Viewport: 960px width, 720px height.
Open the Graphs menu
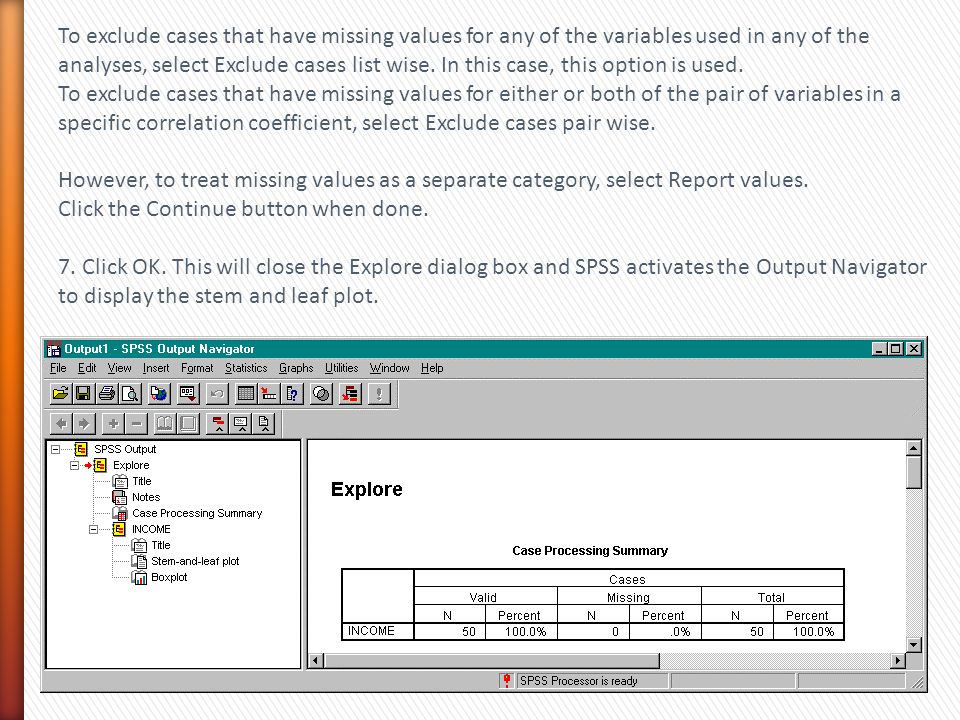pos(296,368)
